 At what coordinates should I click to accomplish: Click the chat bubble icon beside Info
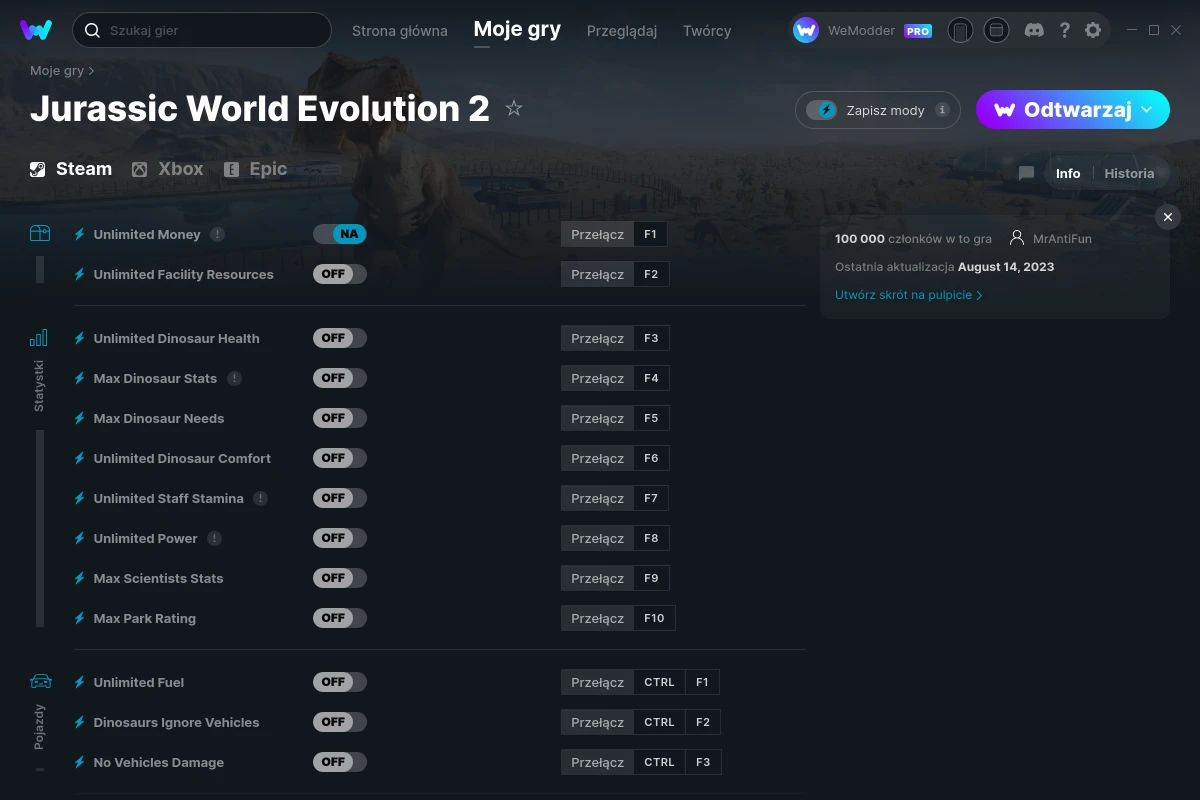[x=1026, y=173]
